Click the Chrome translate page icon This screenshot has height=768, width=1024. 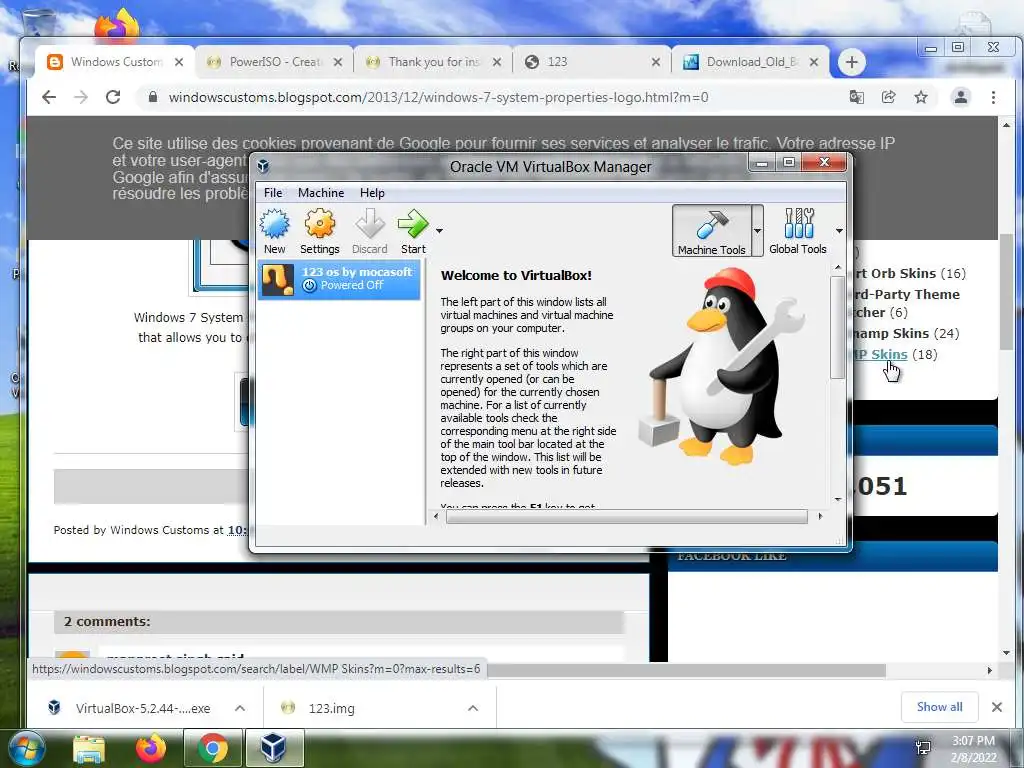pos(856,97)
